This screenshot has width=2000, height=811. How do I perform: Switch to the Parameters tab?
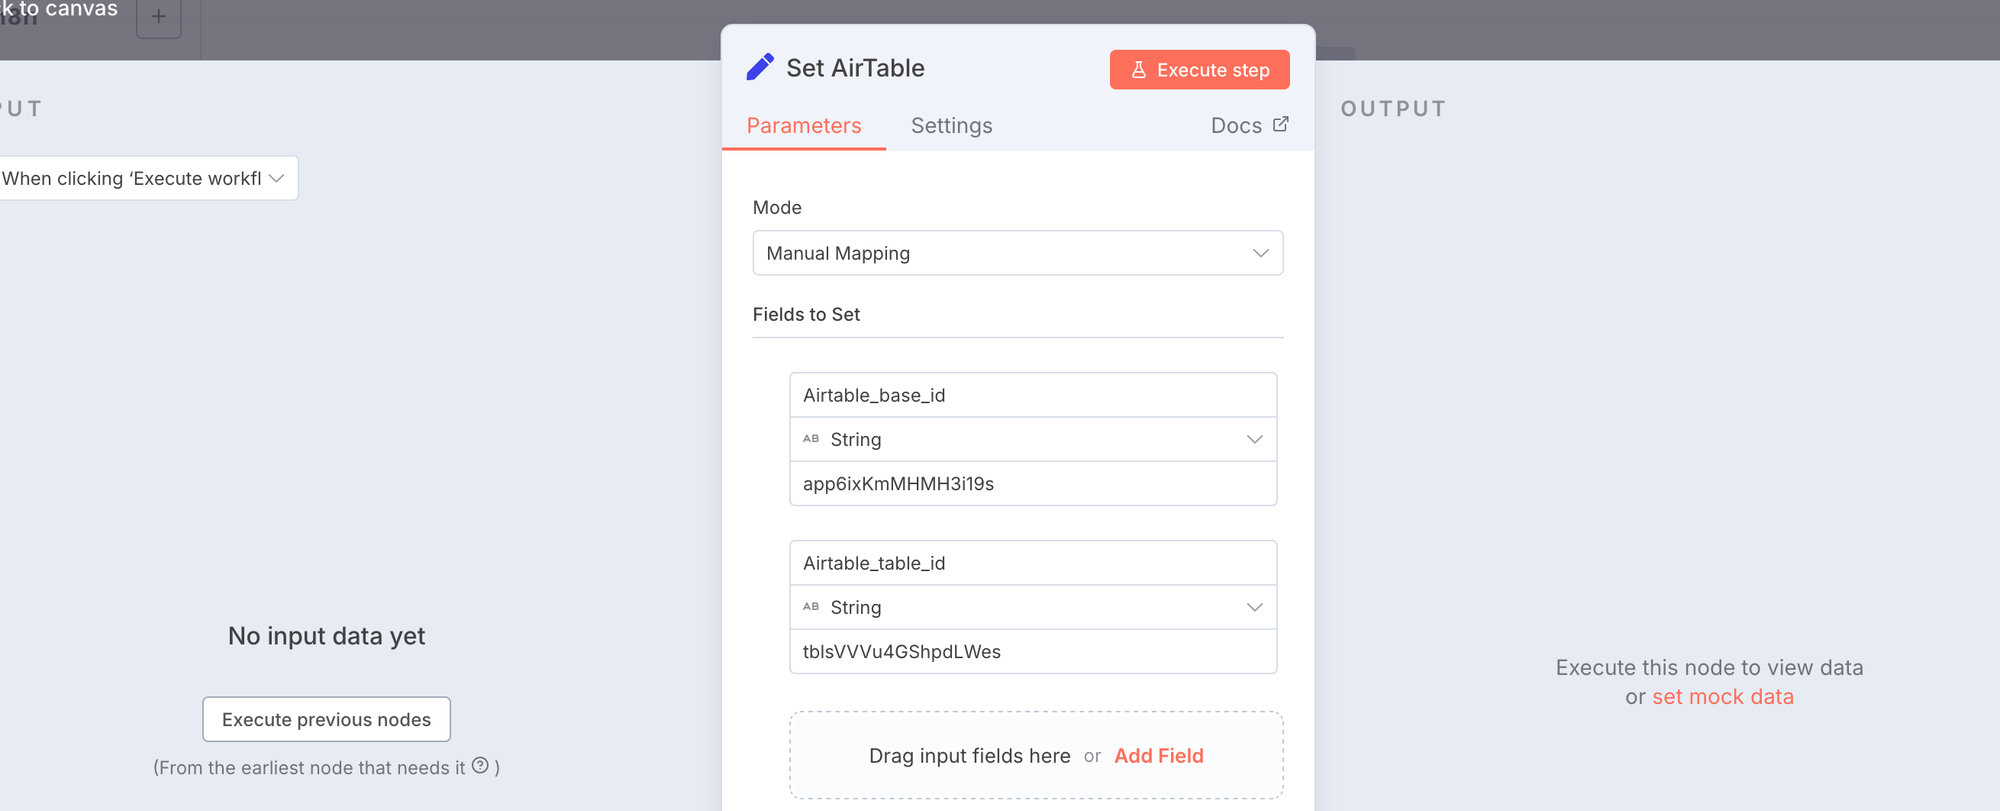(x=803, y=126)
